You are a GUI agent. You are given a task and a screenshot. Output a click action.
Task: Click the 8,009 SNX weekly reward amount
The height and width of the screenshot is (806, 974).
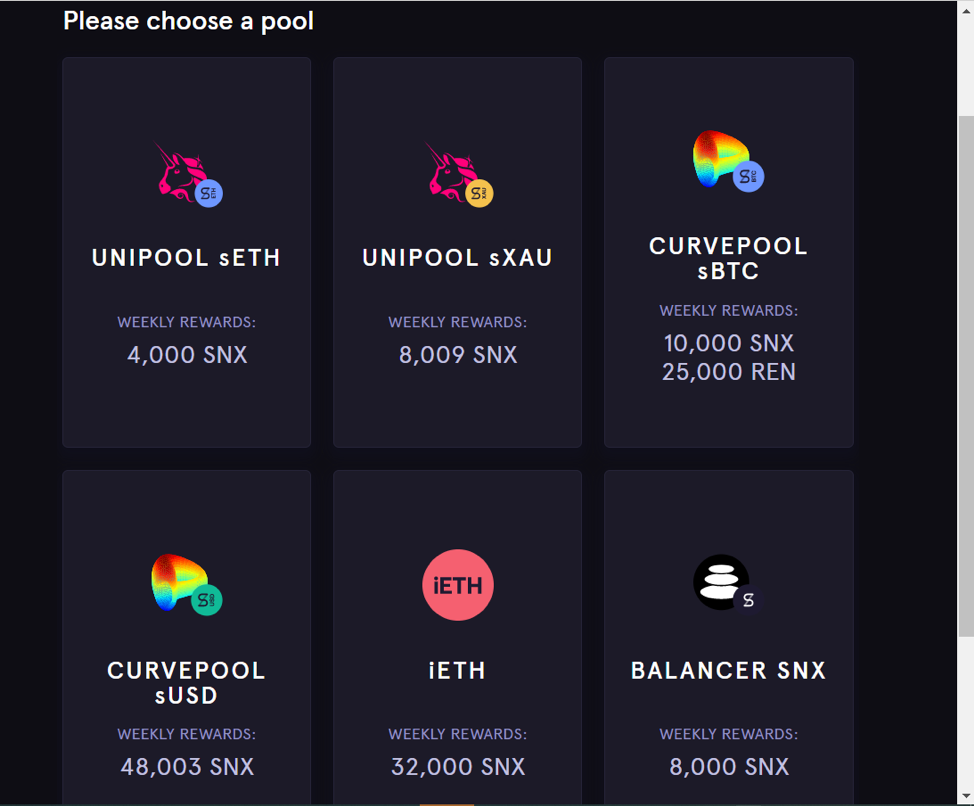point(458,355)
